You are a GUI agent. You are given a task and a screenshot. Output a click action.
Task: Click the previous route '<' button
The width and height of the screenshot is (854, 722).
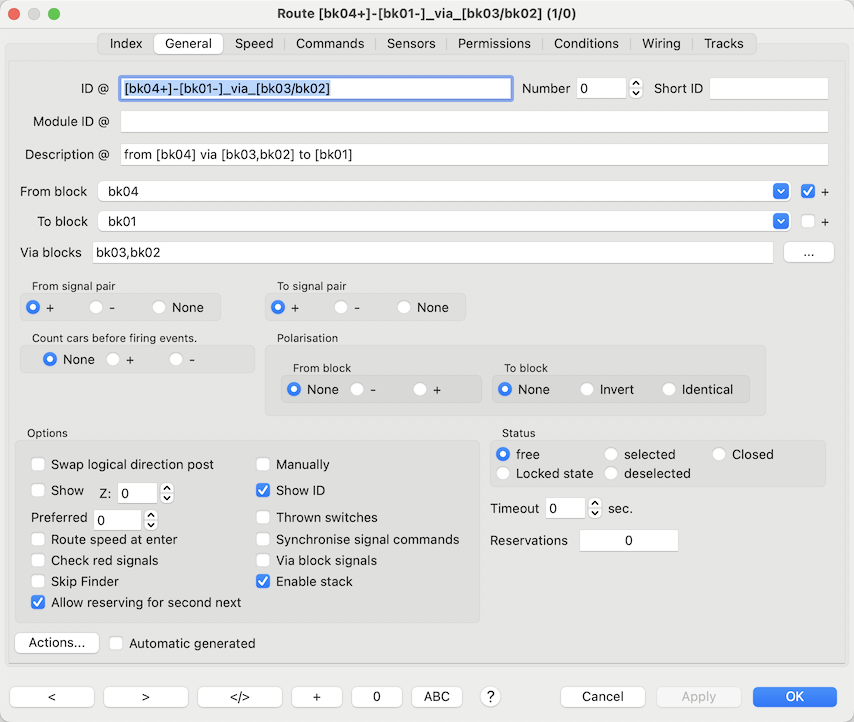coord(52,697)
